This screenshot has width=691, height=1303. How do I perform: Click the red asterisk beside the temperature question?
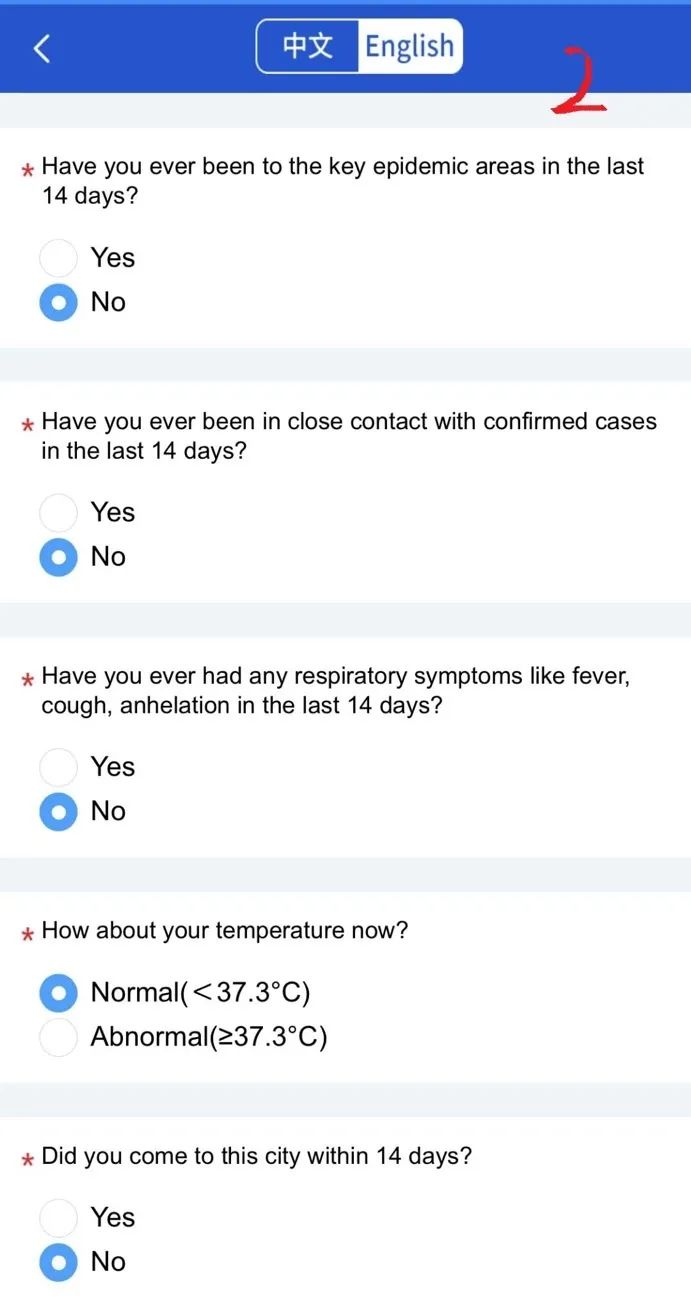[x=28, y=934]
